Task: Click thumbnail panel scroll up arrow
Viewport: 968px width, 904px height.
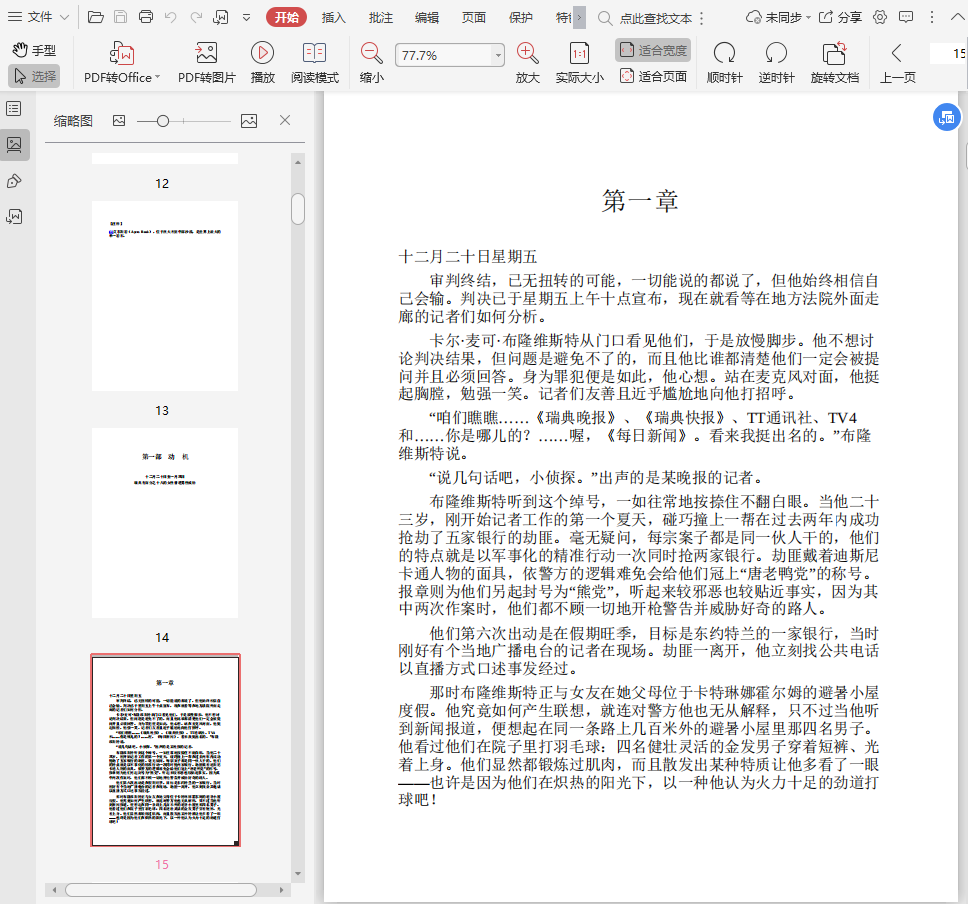Action: (298, 162)
